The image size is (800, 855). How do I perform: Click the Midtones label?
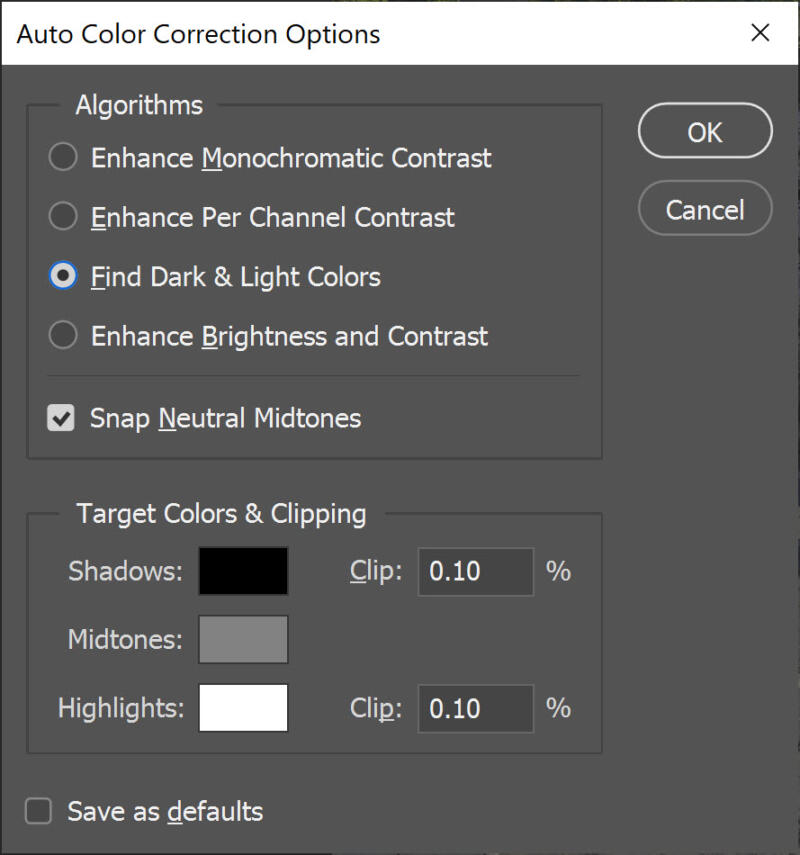[x=122, y=639]
